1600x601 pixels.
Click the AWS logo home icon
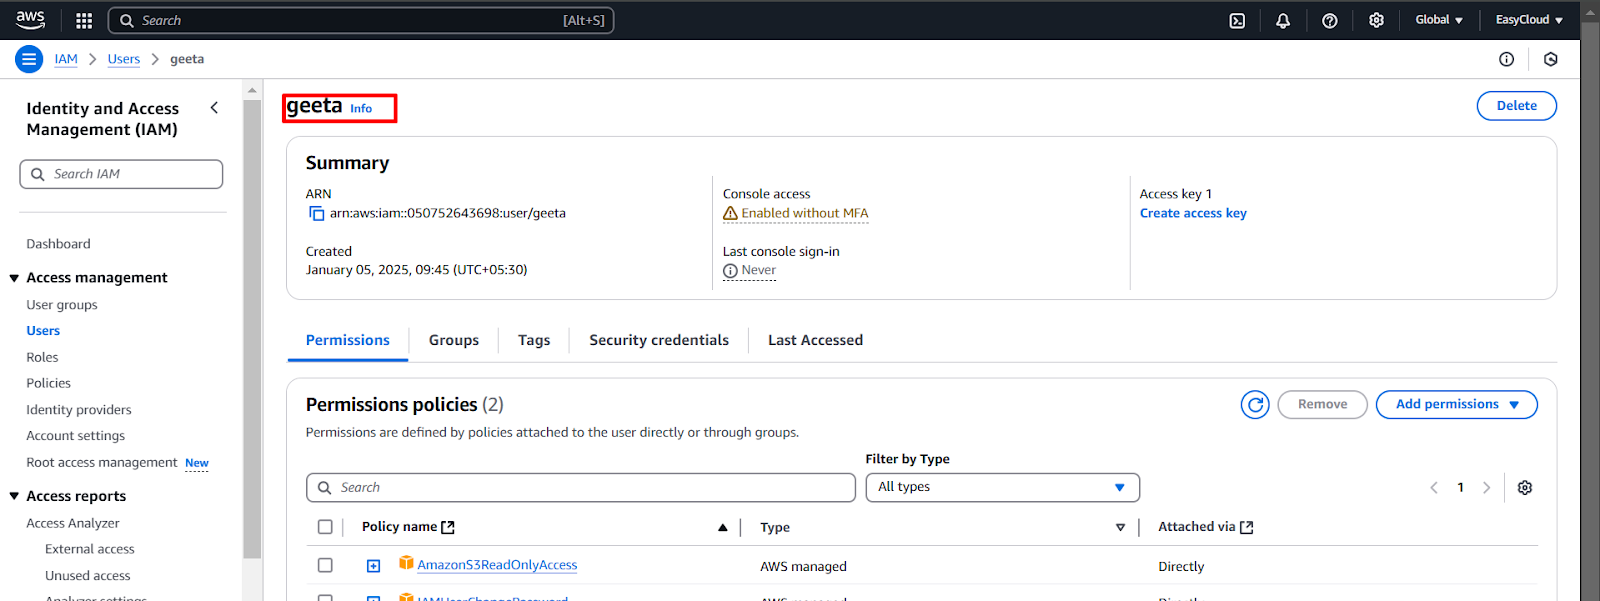tap(30, 20)
